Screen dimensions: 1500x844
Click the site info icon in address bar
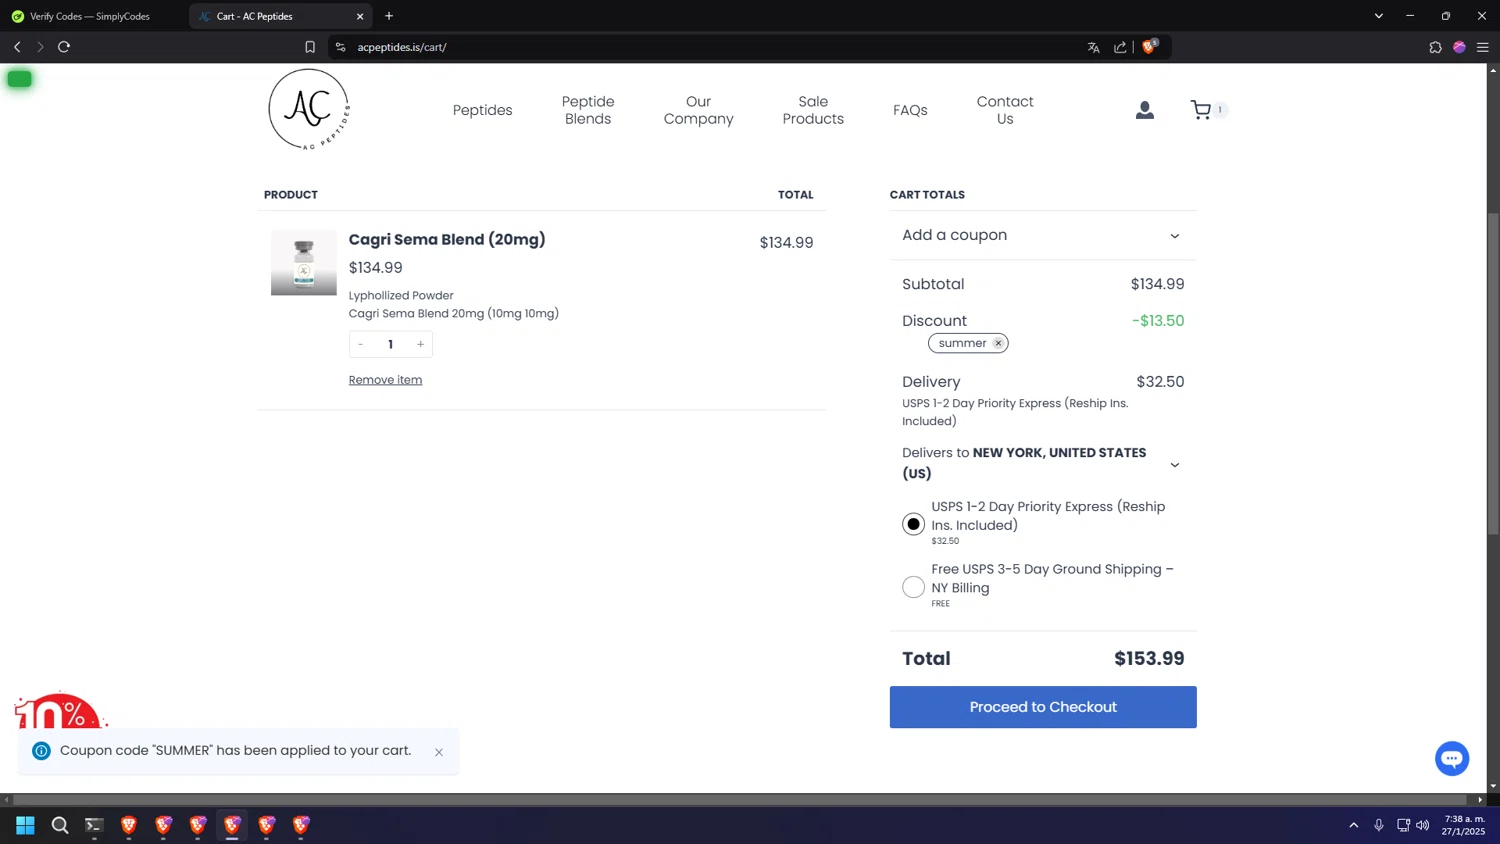click(340, 47)
